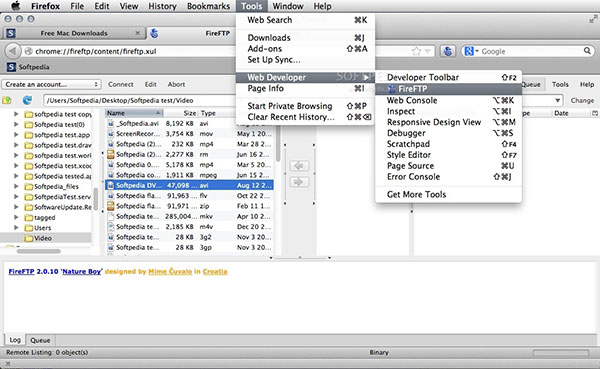Viewport: 600px width, 369px height.
Task: Click the refresh local directory icon
Action: 27,100
